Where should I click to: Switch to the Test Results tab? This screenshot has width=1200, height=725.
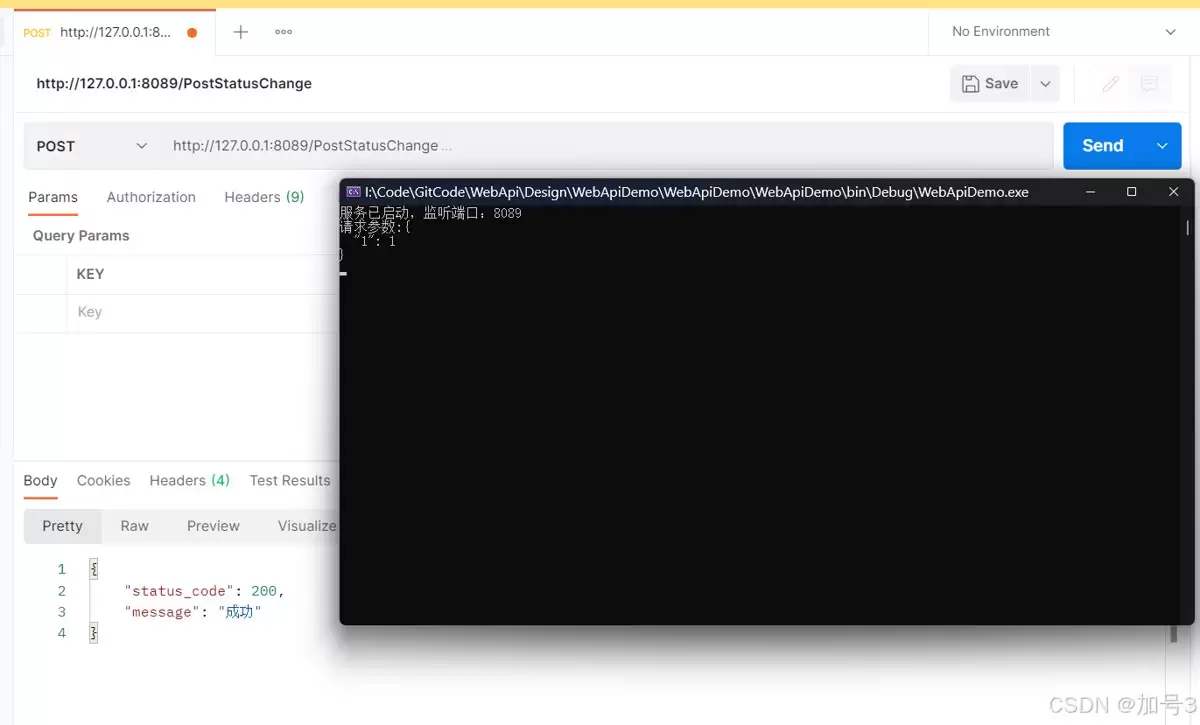tap(289, 480)
